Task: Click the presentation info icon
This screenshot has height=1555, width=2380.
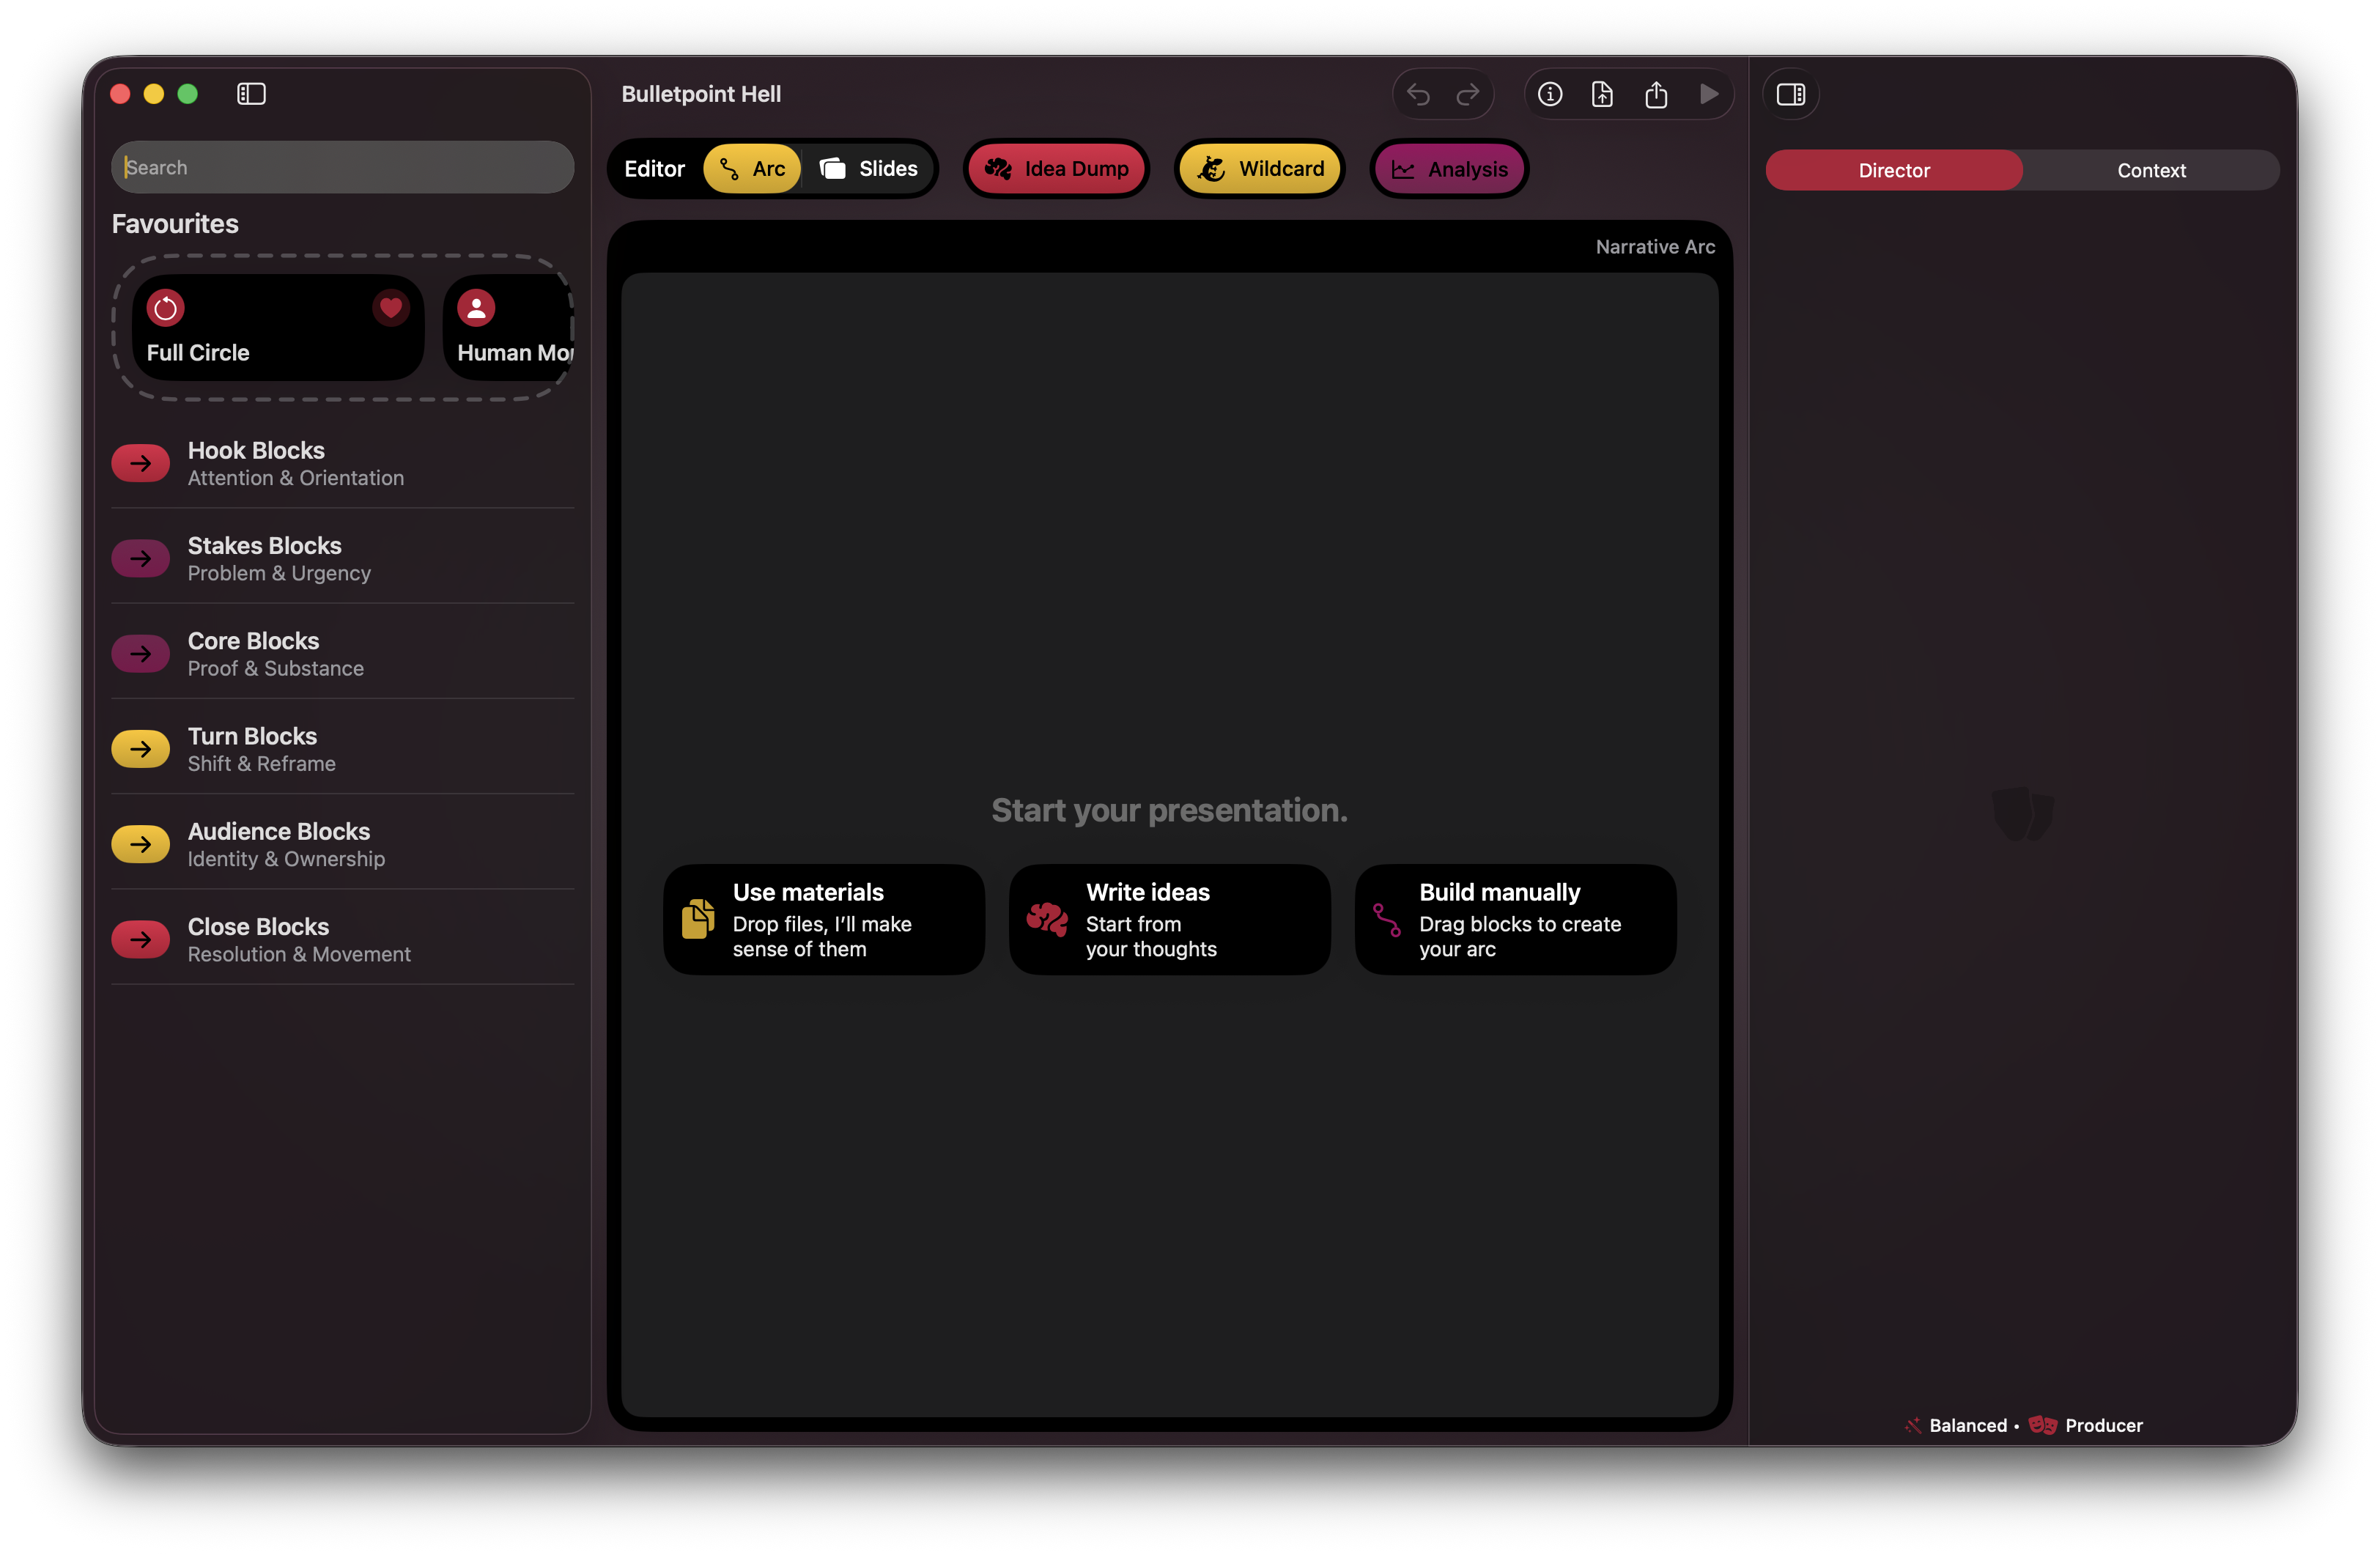Action: coord(1549,93)
